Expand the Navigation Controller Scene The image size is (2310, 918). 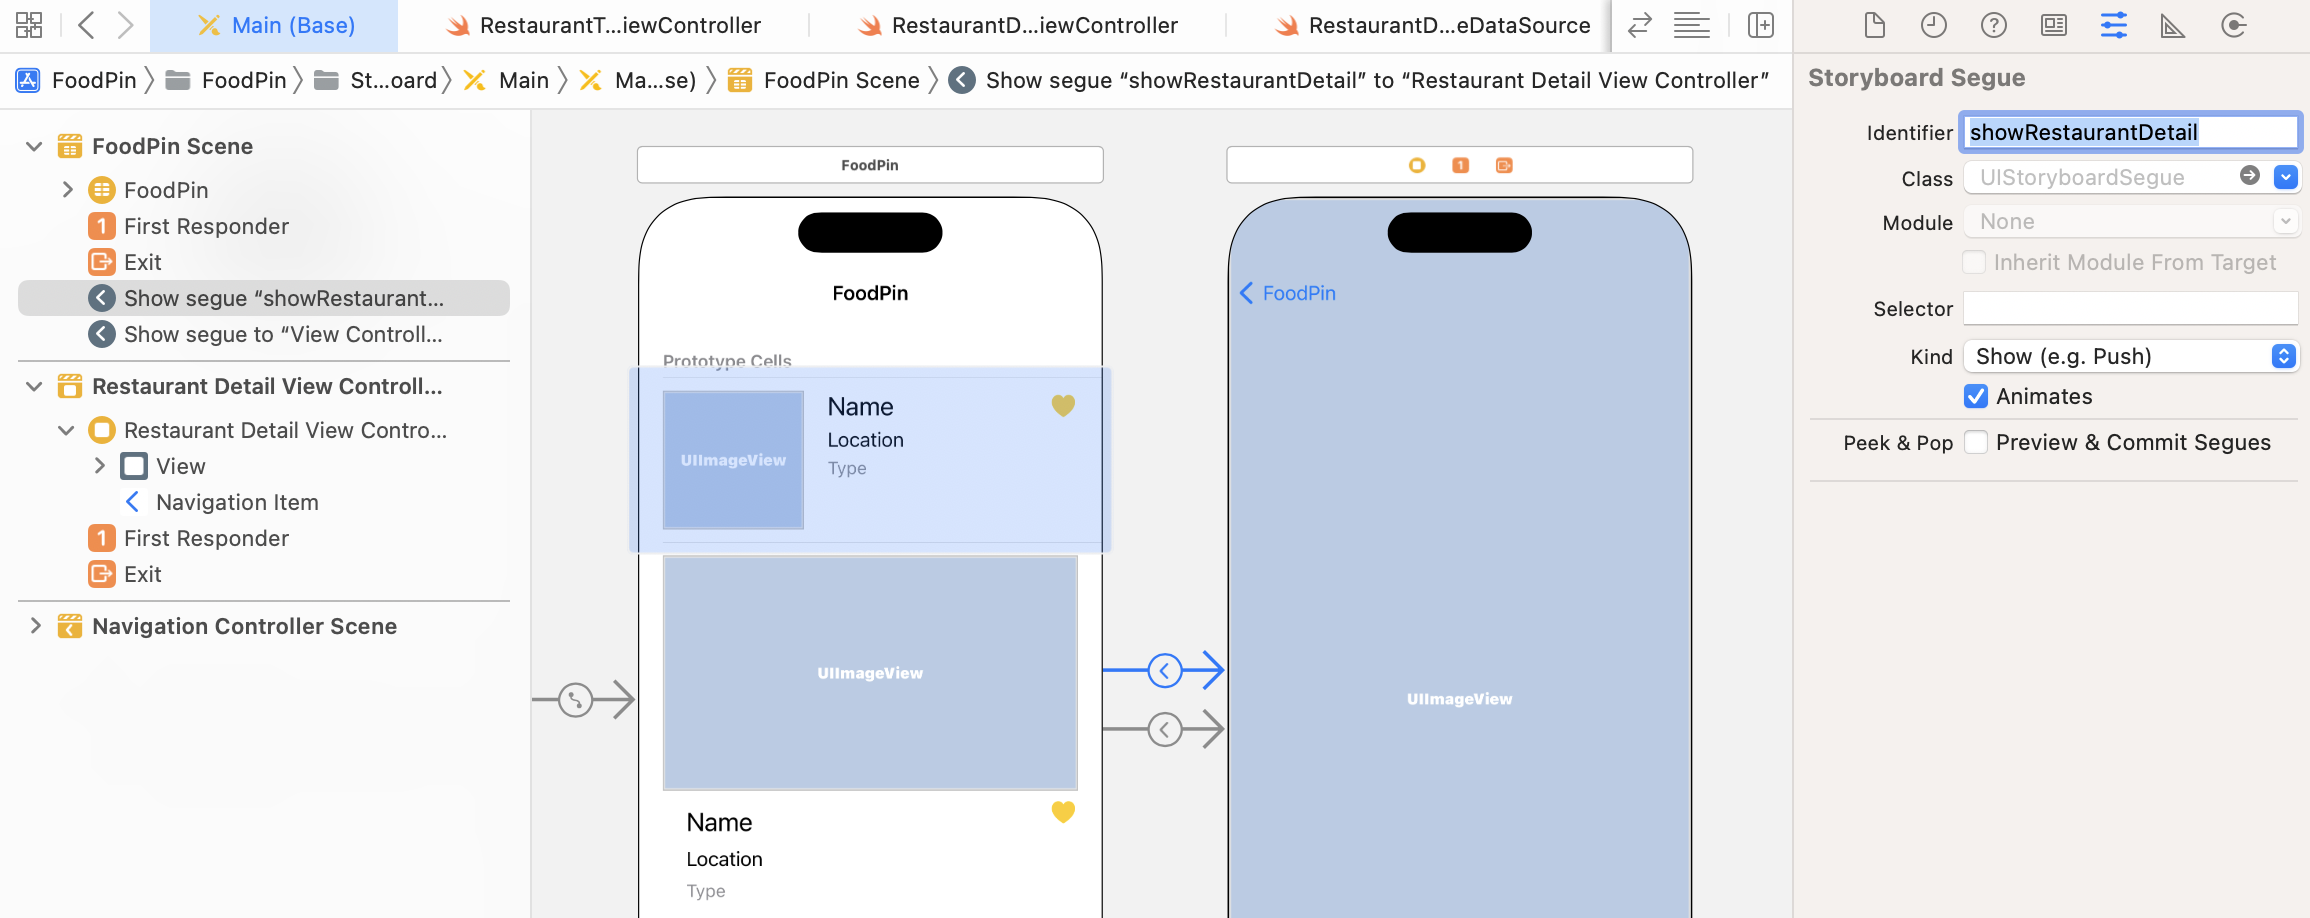[35, 626]
